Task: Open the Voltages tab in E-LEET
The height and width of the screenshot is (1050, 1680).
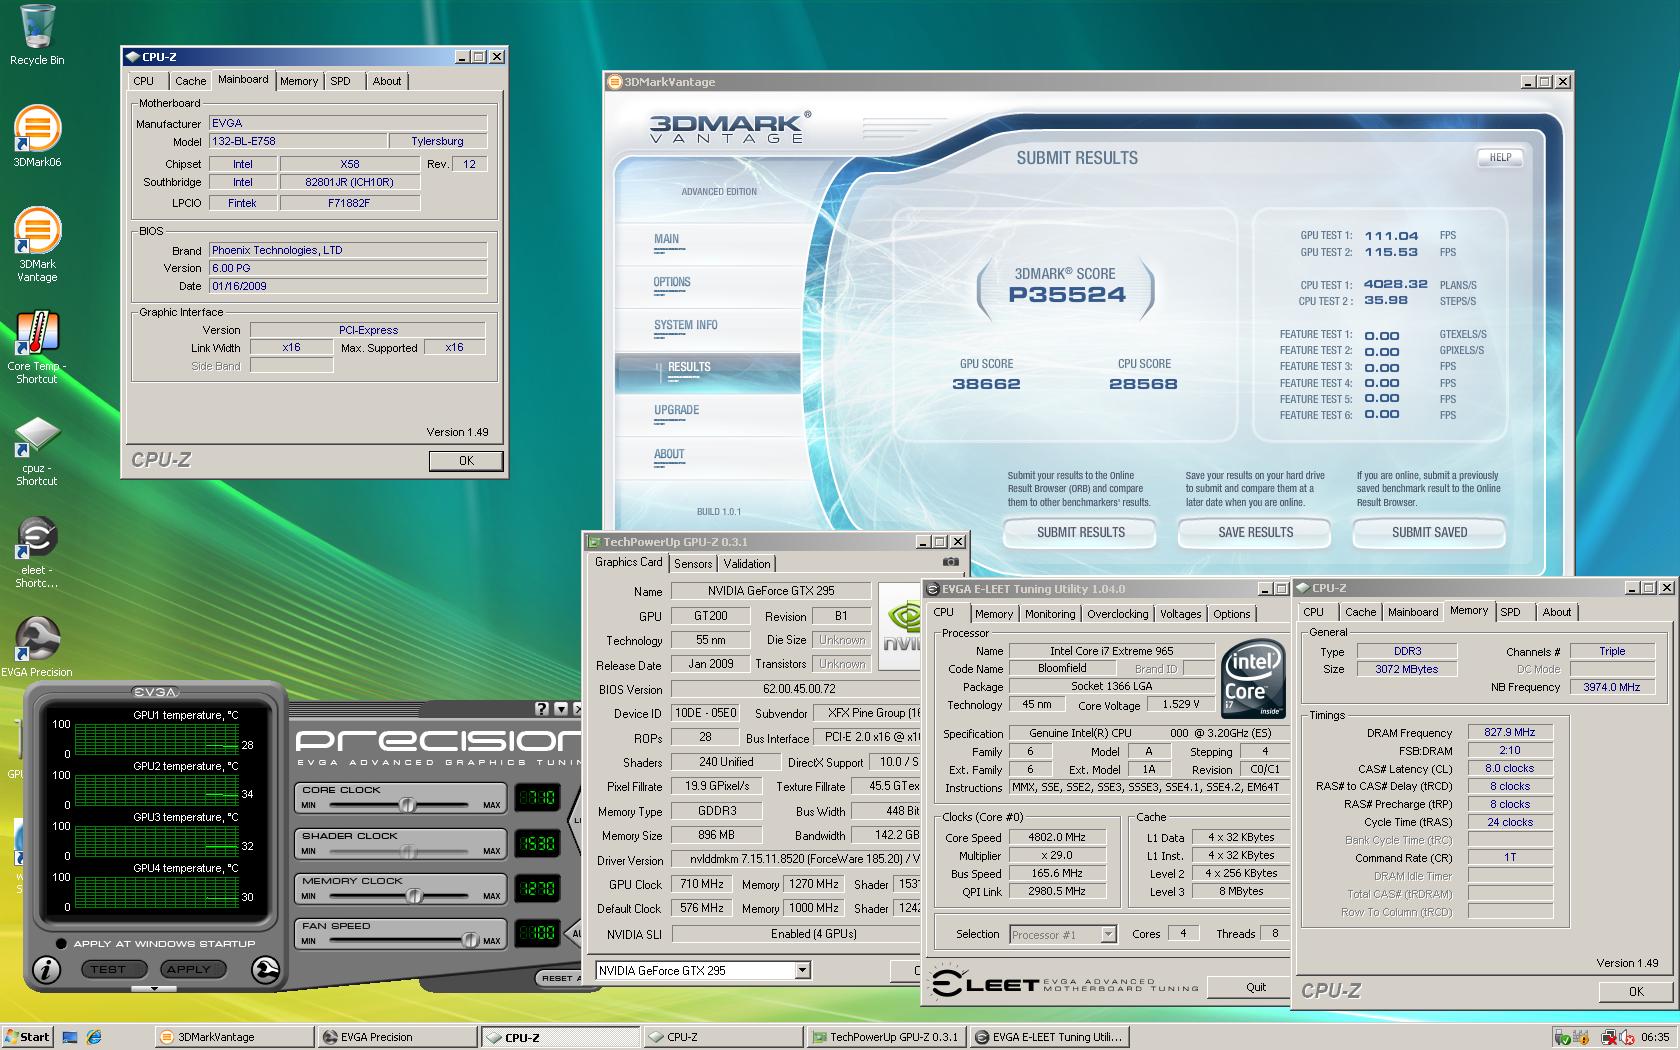Action: click(x=1180, y=614)
